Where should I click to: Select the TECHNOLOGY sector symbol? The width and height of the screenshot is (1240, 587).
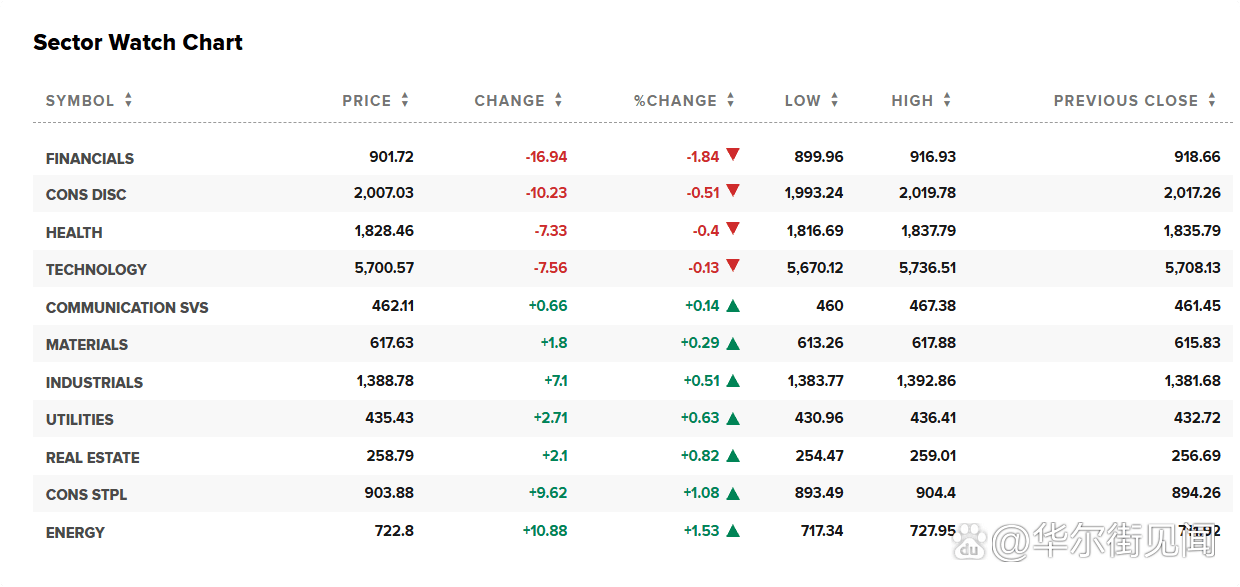click(x=96, y=270)
